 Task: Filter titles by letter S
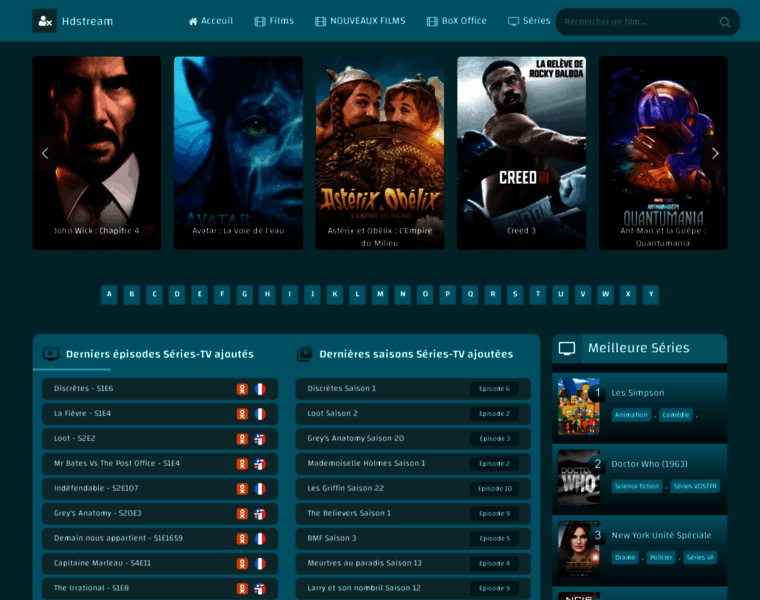pyautogui.click(x=515, y=294)
